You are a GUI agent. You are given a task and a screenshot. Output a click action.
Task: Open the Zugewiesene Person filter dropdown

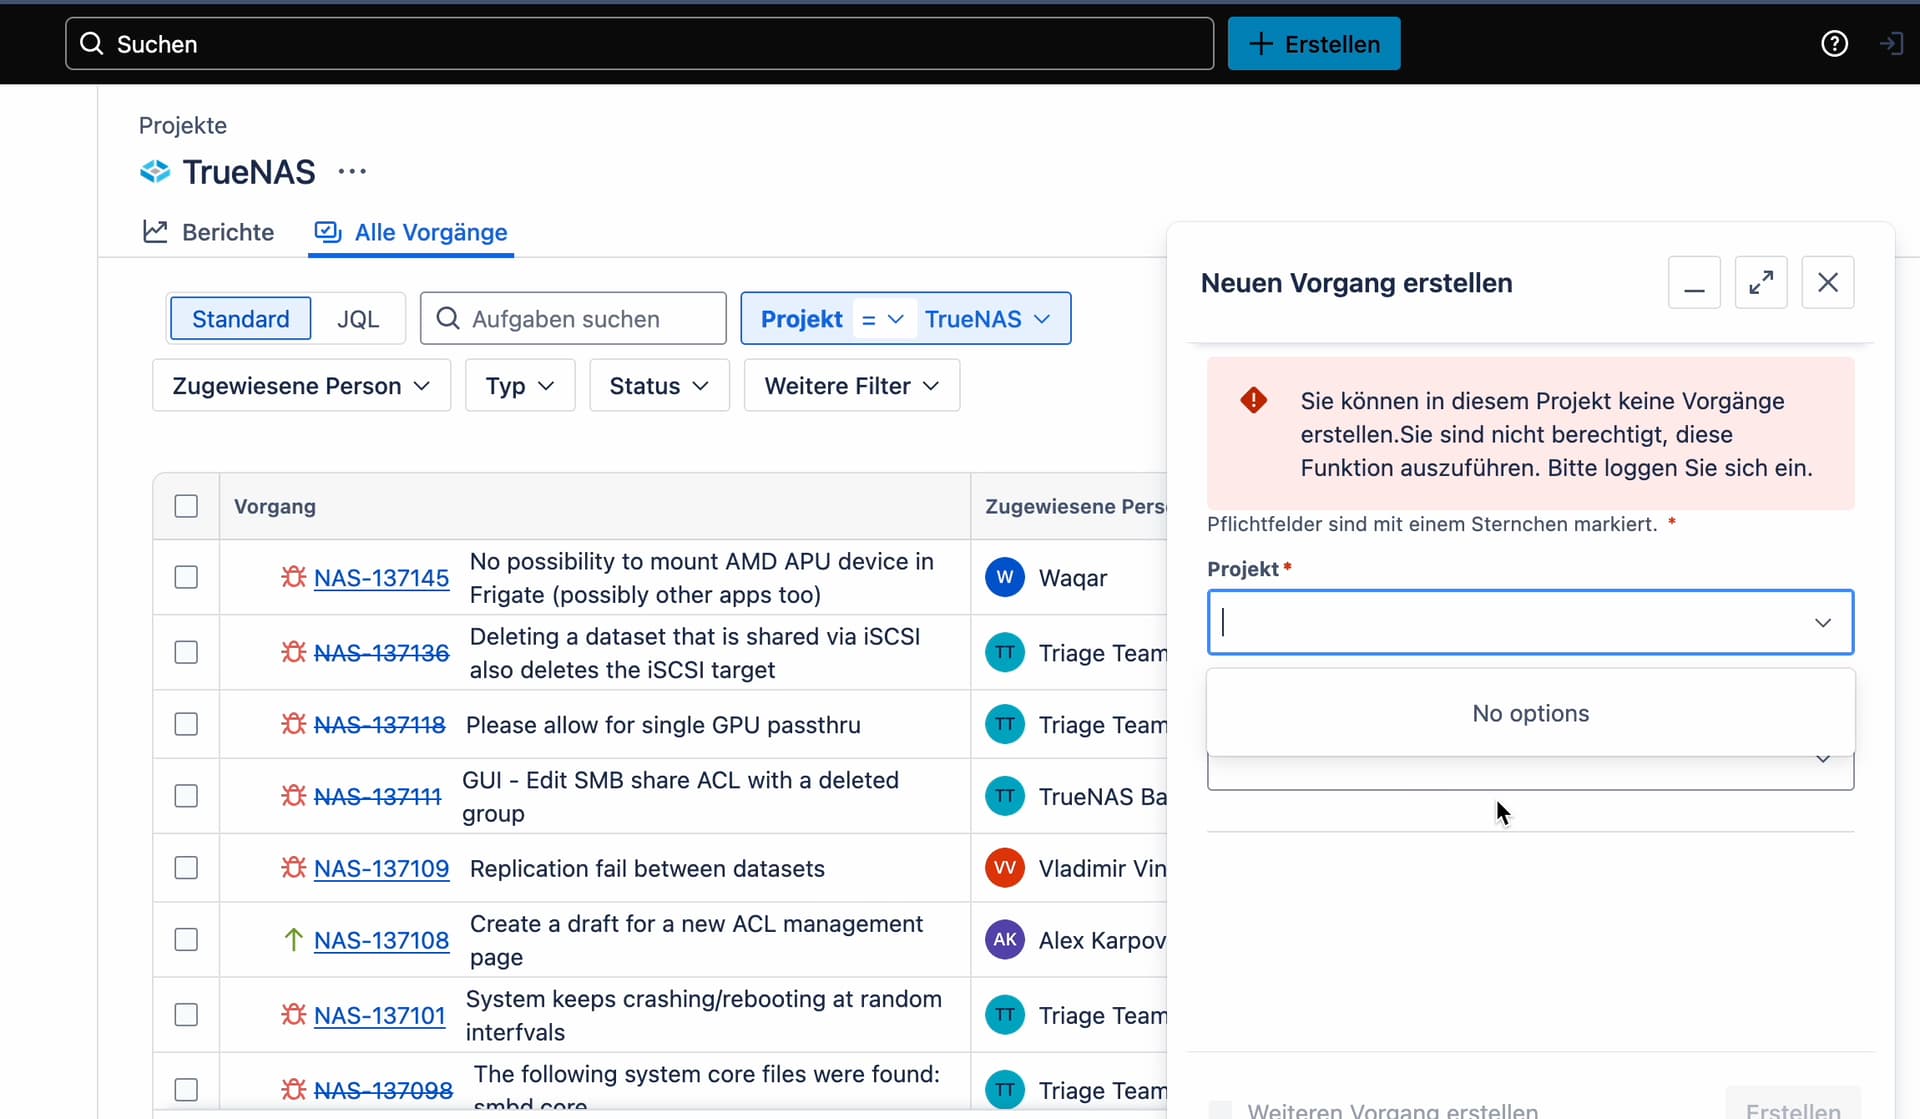pos(301,386)
